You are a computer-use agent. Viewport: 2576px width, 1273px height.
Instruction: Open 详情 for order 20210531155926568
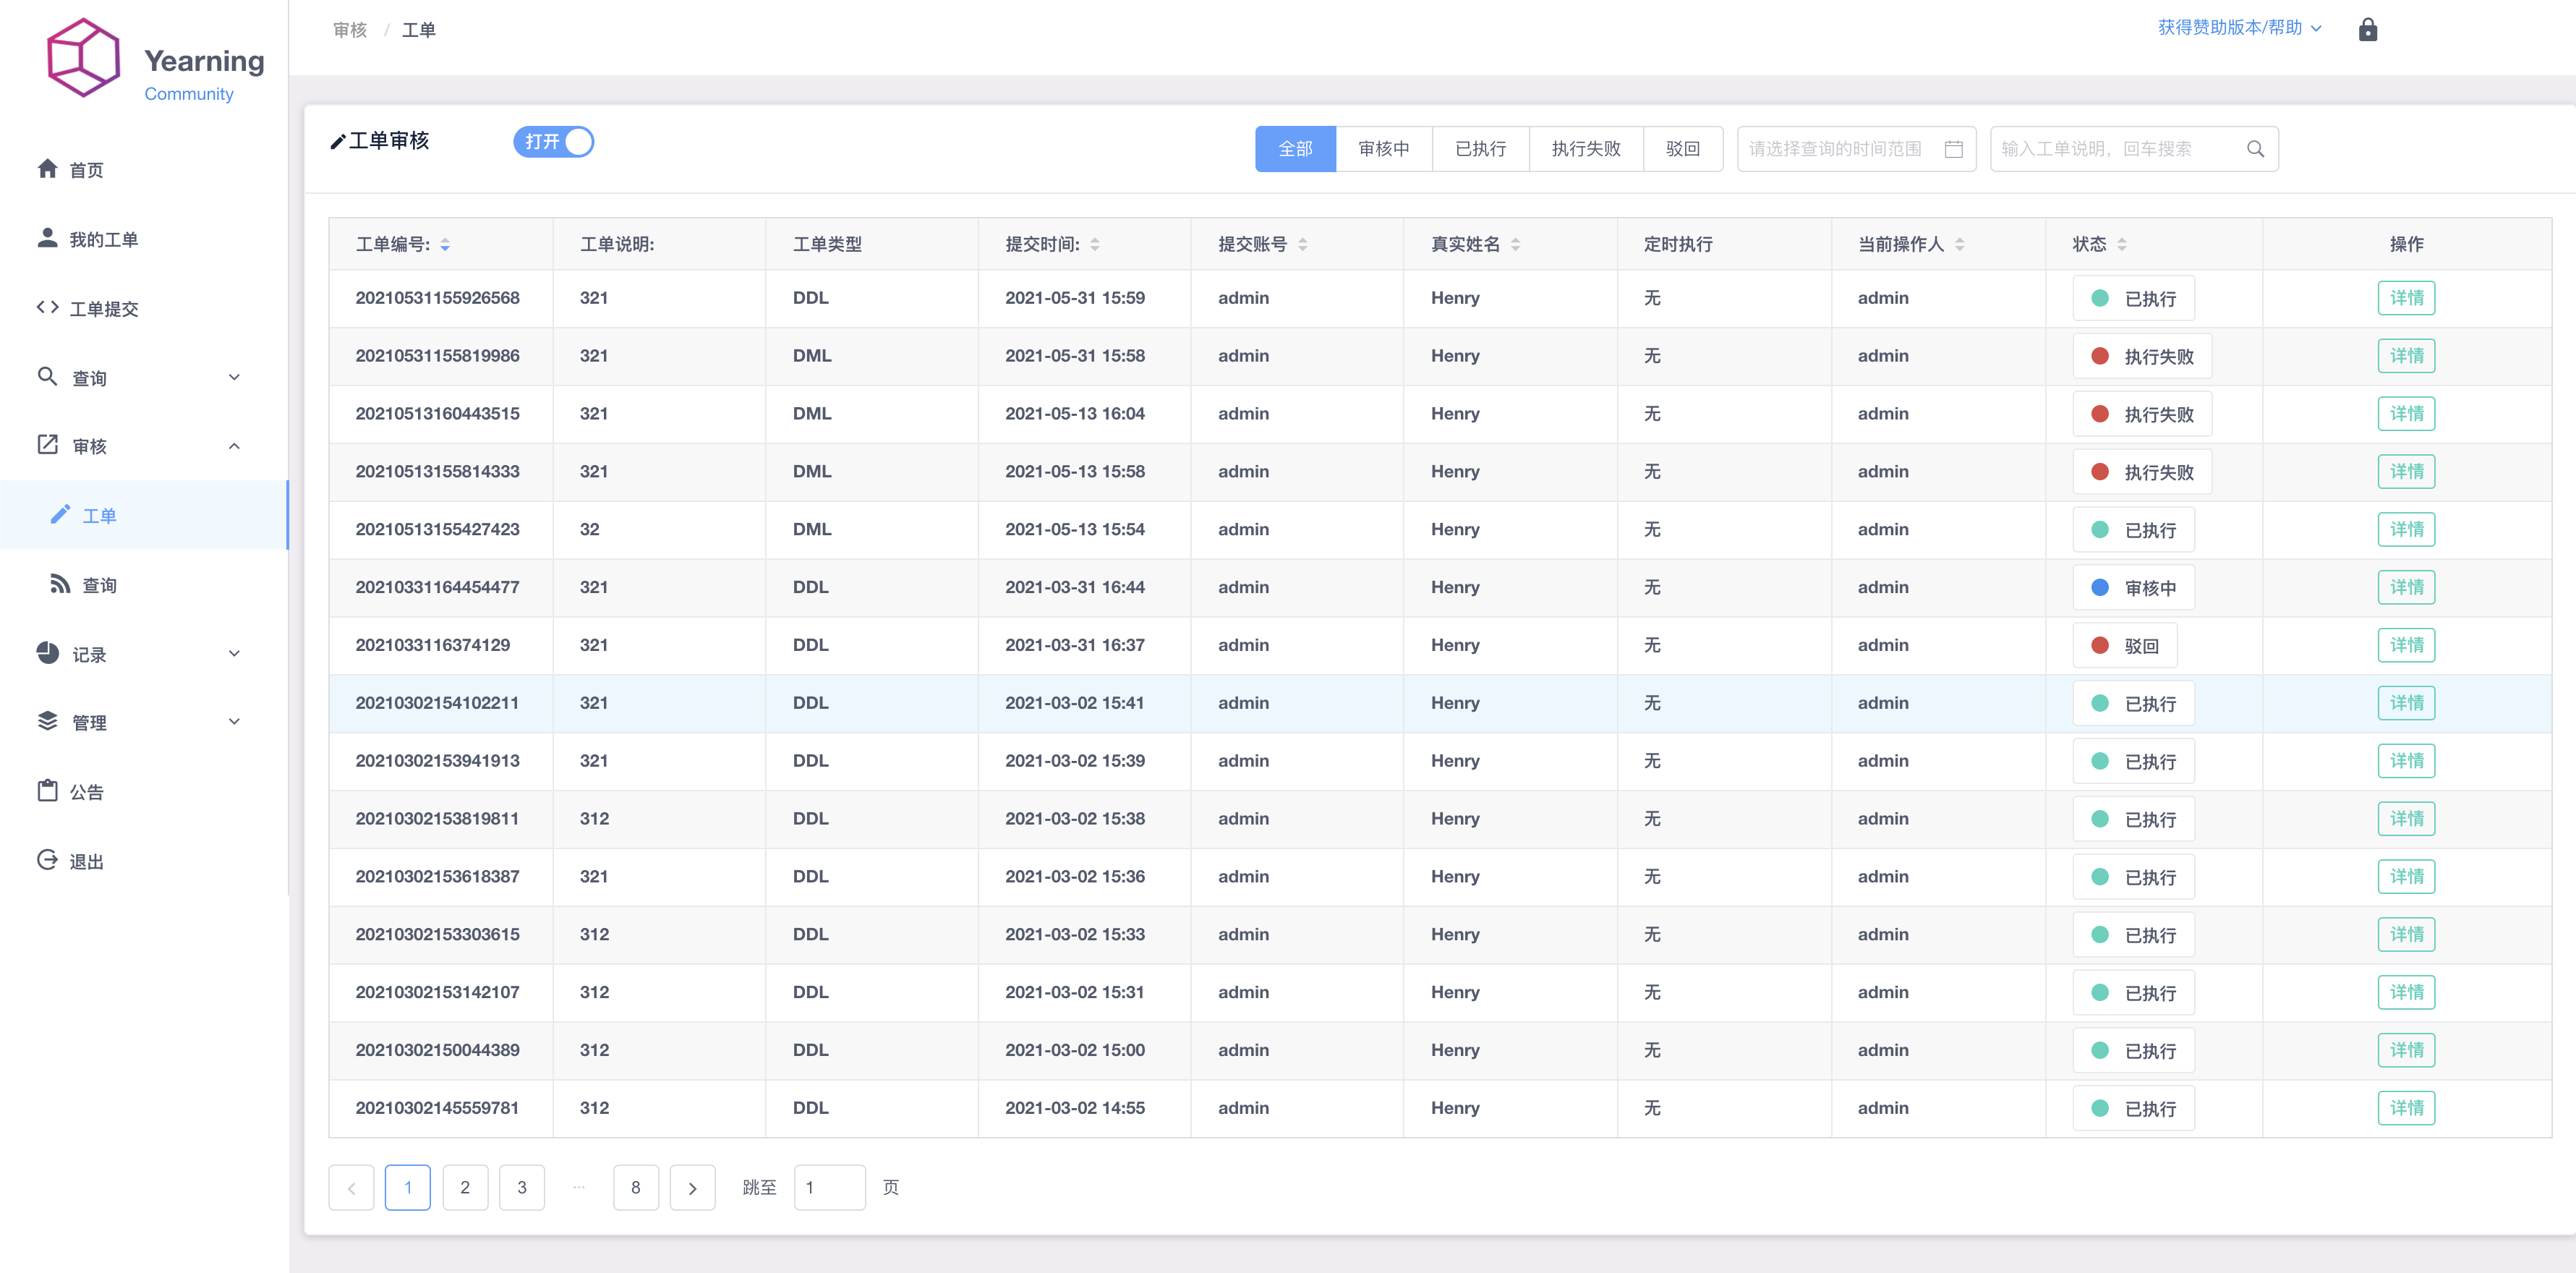point(2406,298)
